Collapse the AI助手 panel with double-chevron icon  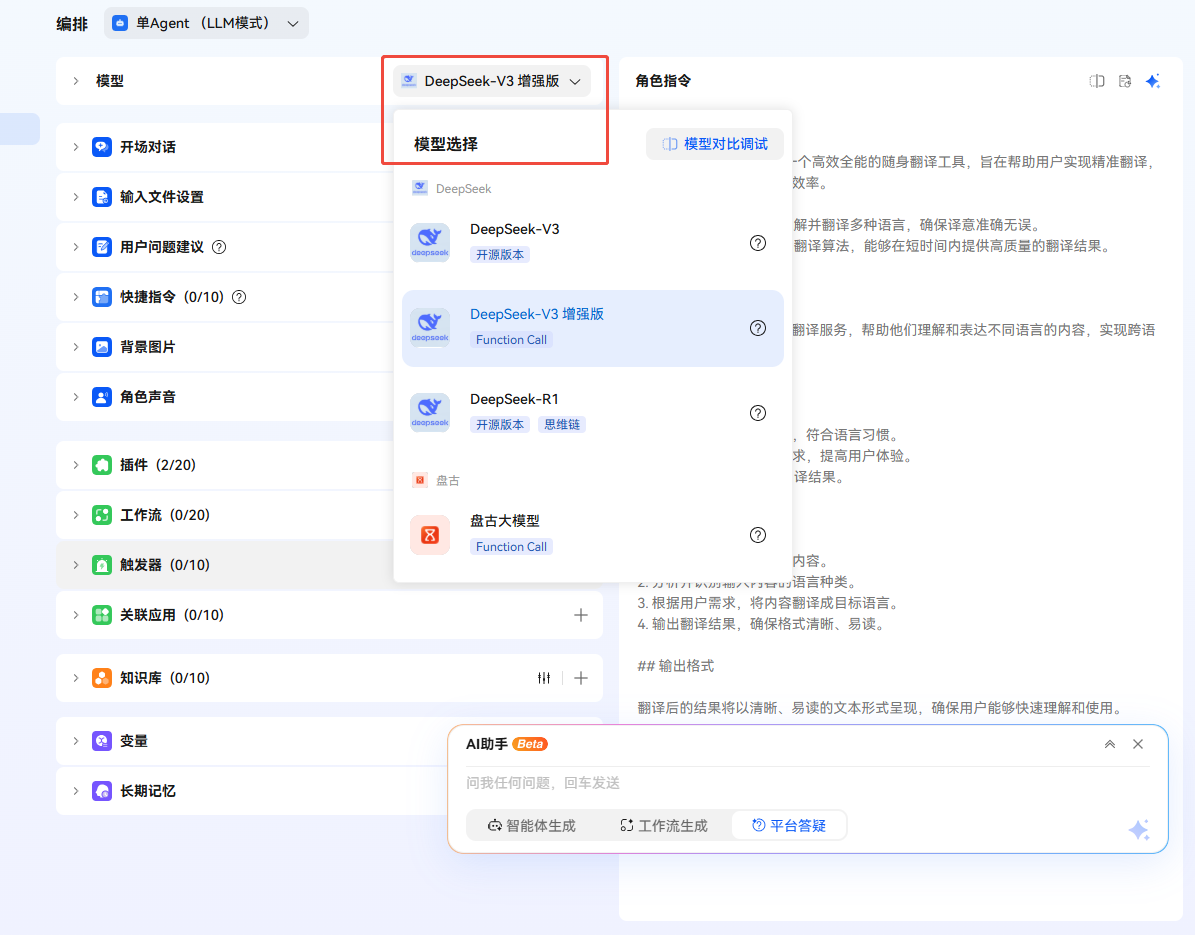coord(1110,744)
